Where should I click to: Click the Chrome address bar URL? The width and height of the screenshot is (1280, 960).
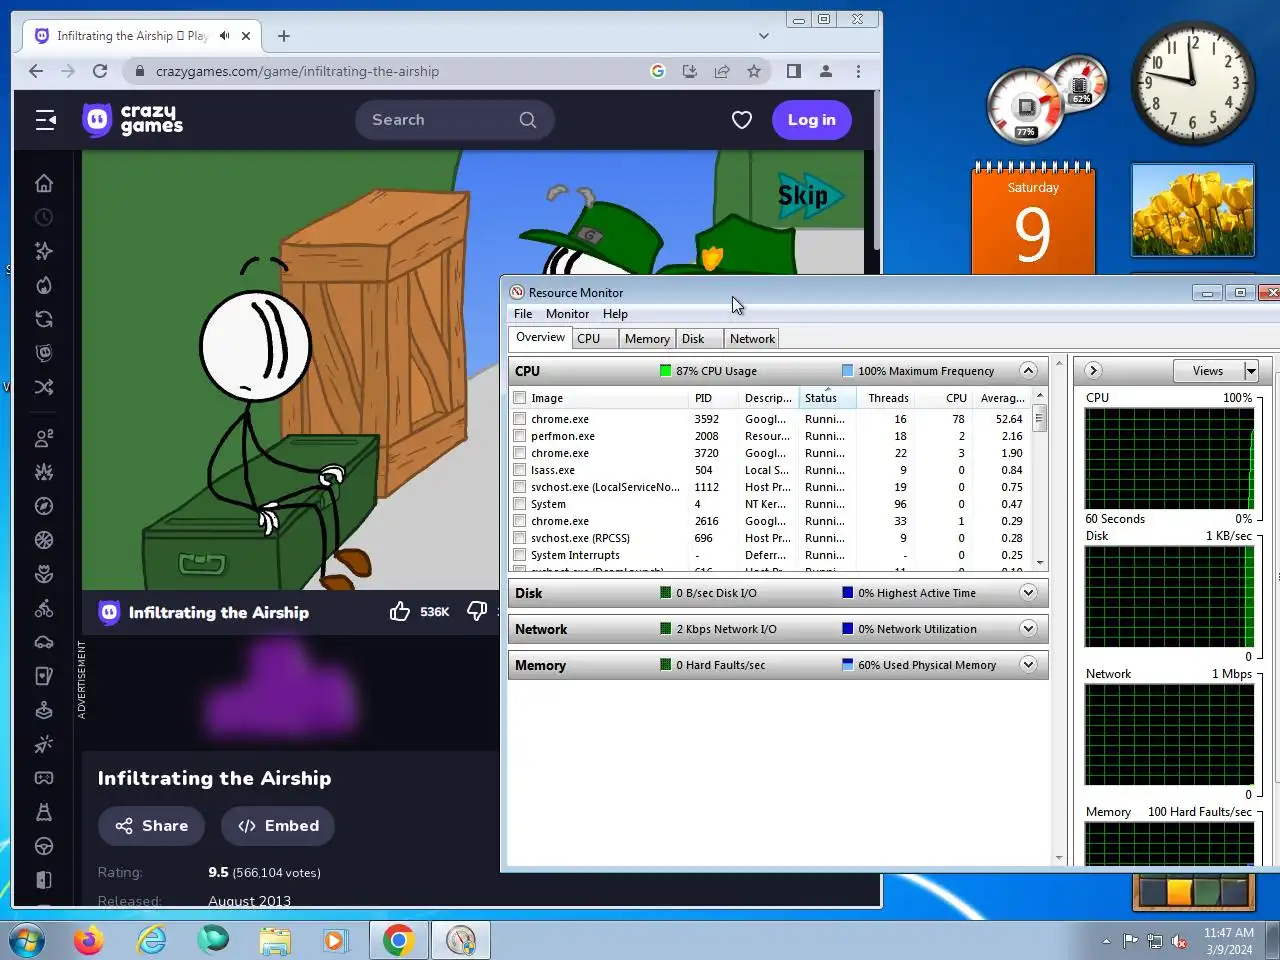(x=297, y=71)
